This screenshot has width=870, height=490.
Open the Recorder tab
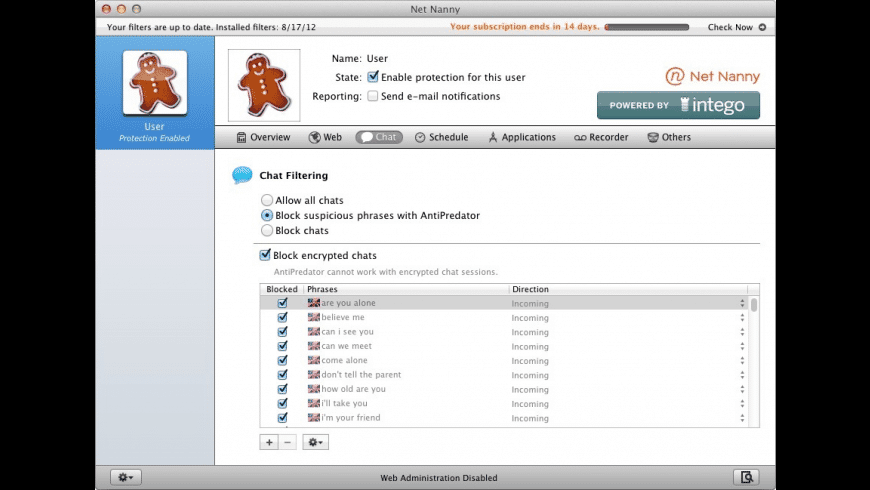601,137
